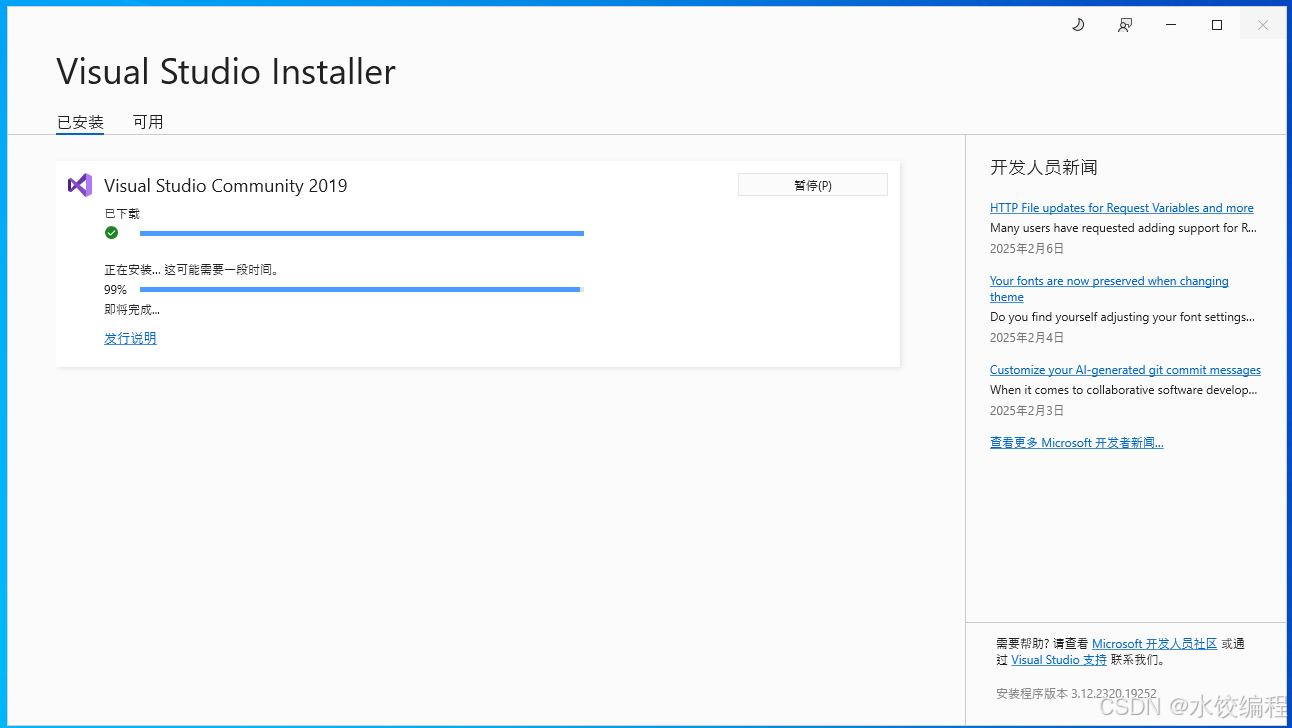Switch to the 可用 tab

tap(148, 122)
